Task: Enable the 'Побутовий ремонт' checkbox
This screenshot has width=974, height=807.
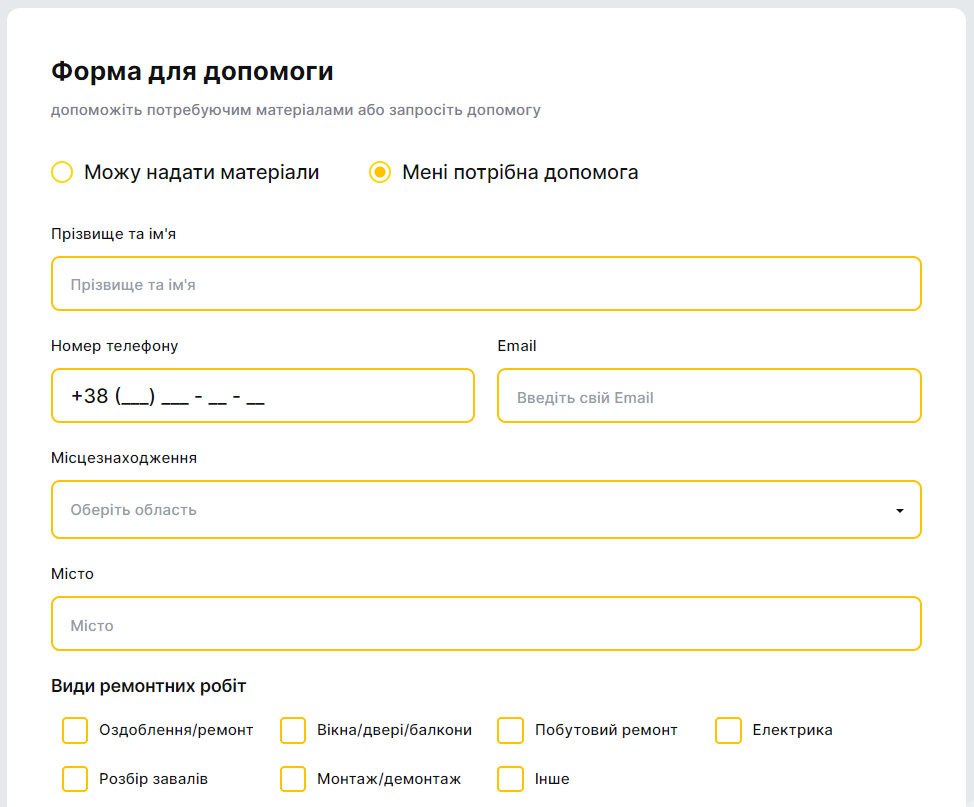Action: 511,730
